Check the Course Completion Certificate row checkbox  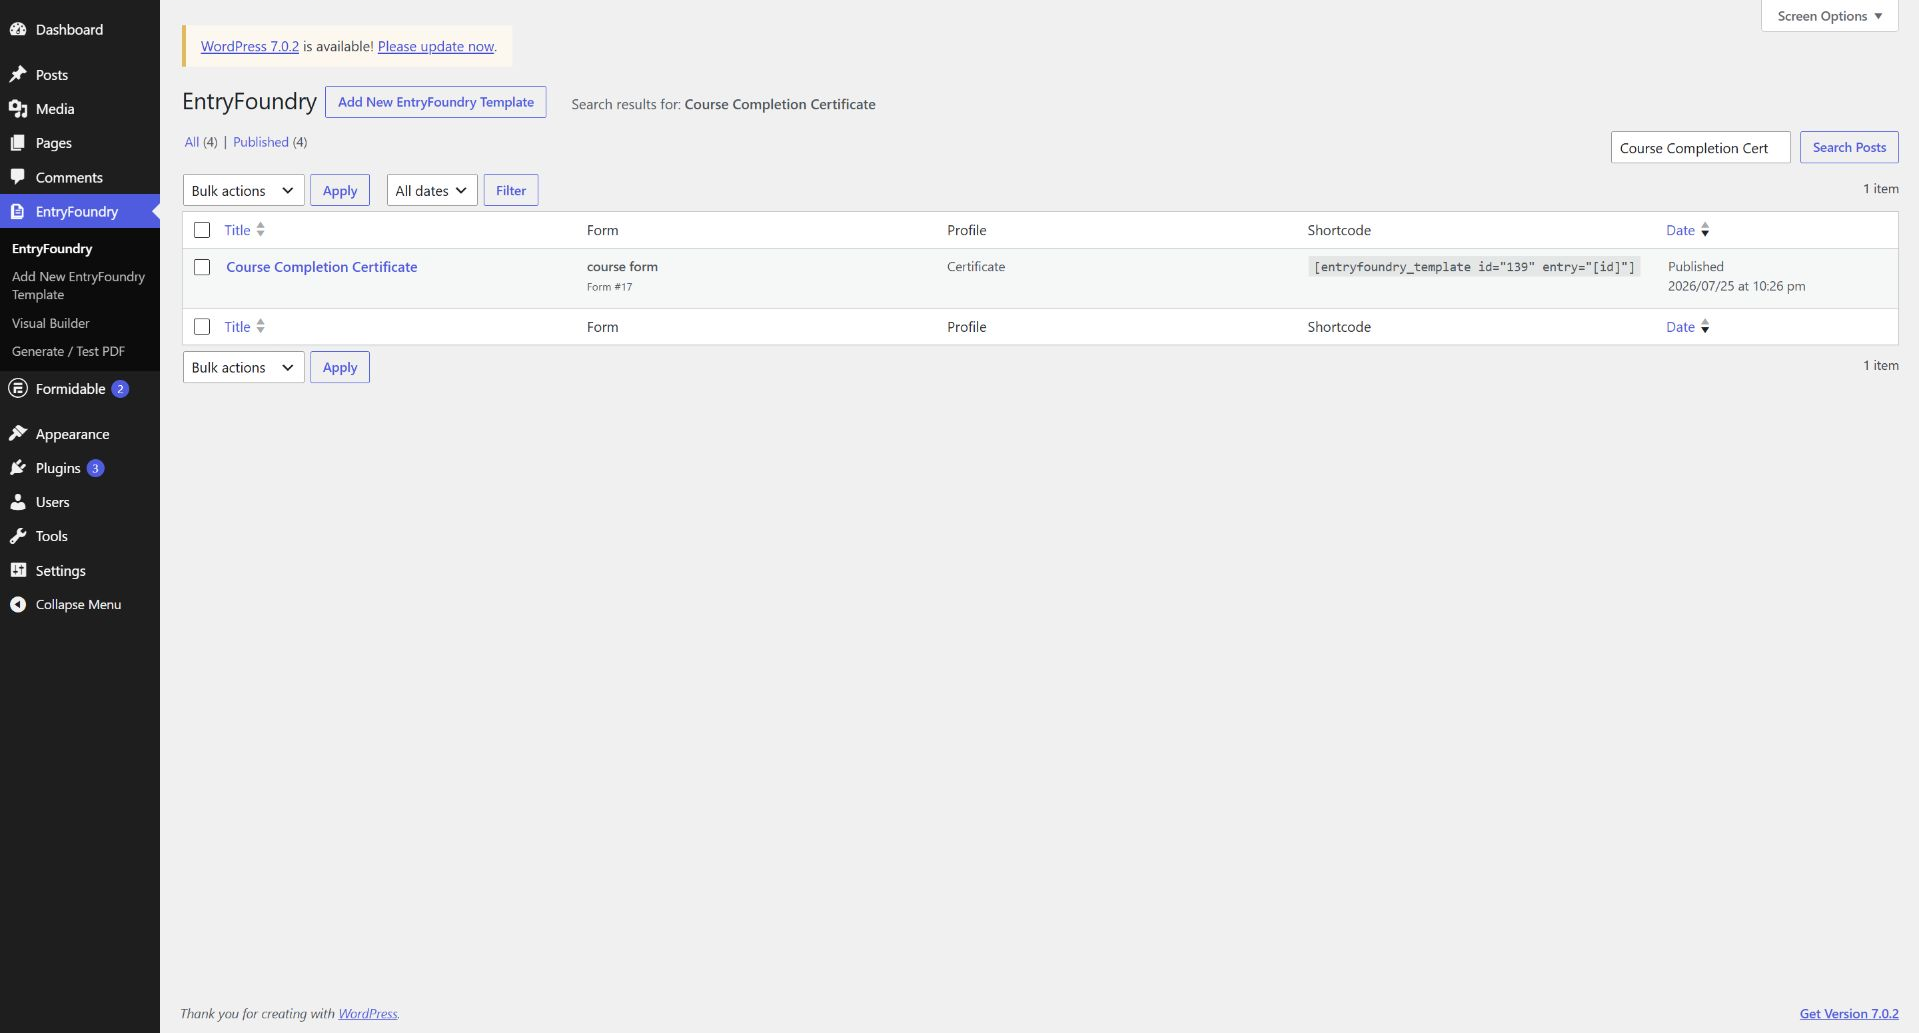pyautogui.click(x=202, y=267)
